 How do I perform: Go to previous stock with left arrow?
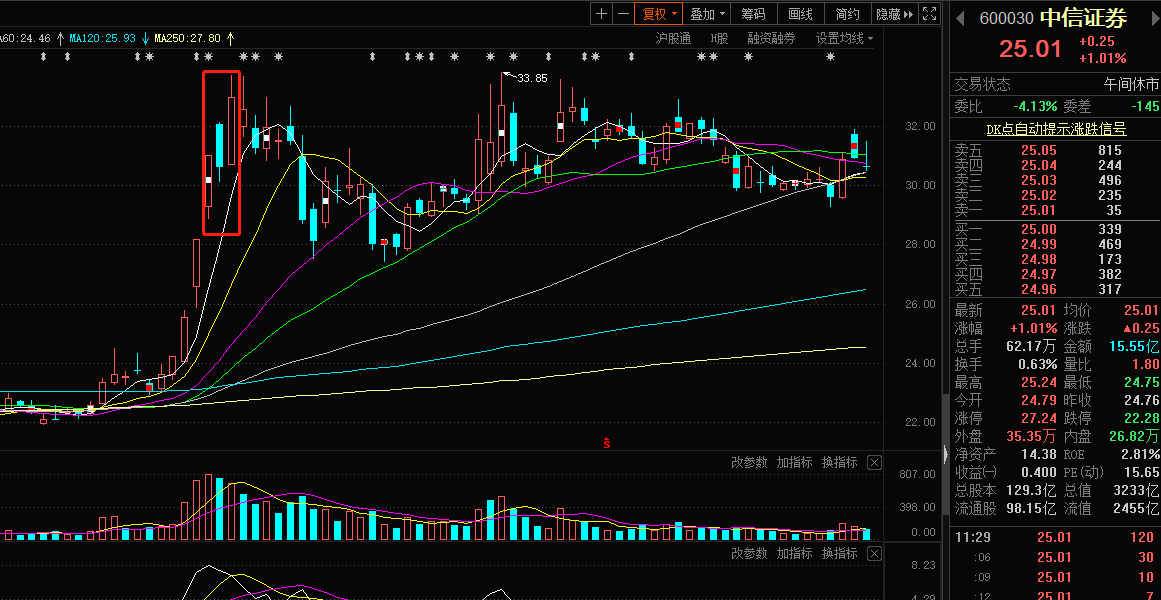pyautogui.click(x=960, y=18)
